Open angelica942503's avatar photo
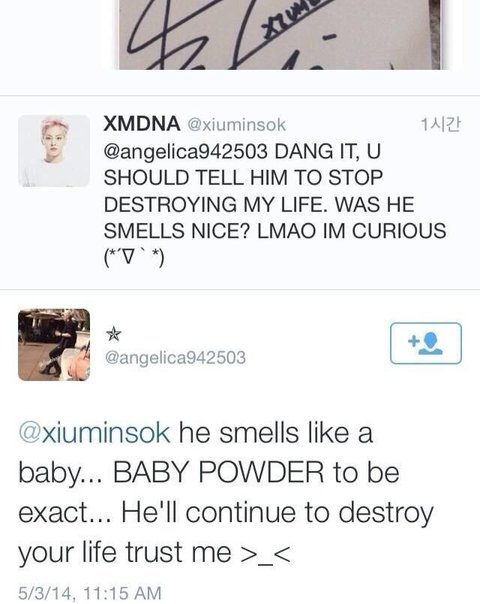This screenshot has height=604, width=480. [54, 345]
